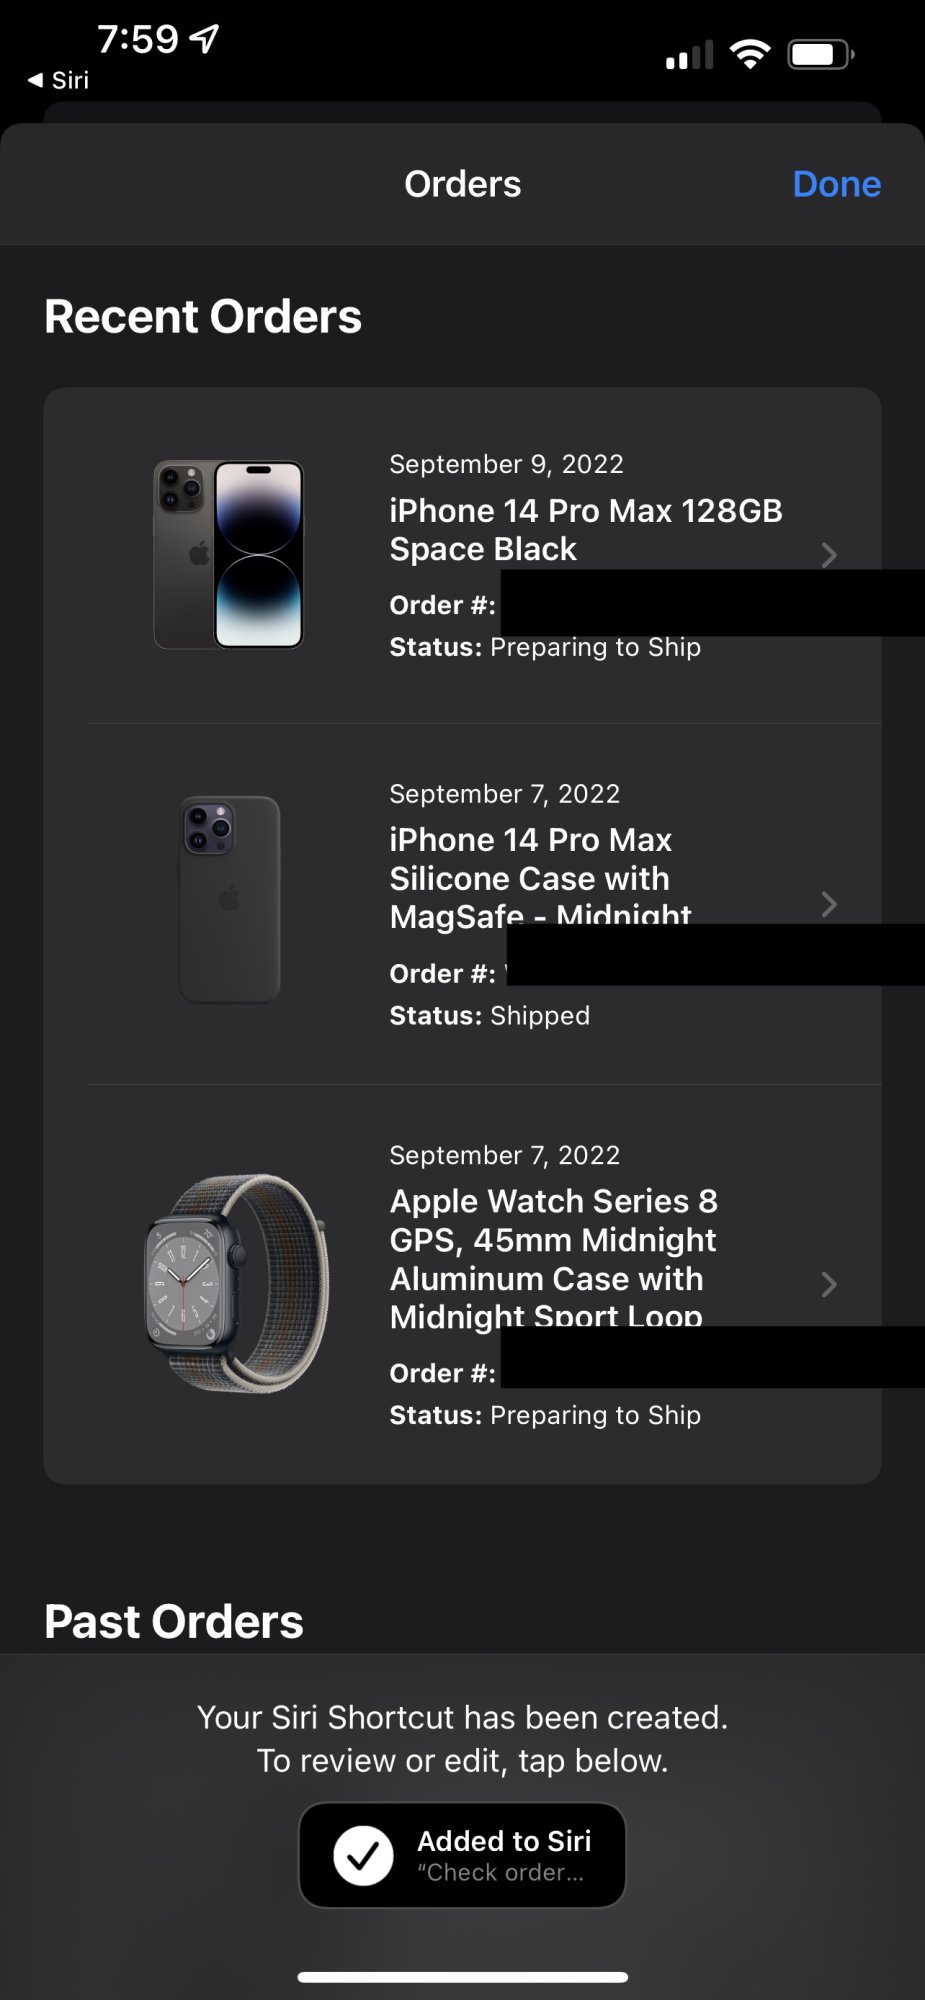
Task: Open the Silicone Case product image
Action: coord(229,899)
